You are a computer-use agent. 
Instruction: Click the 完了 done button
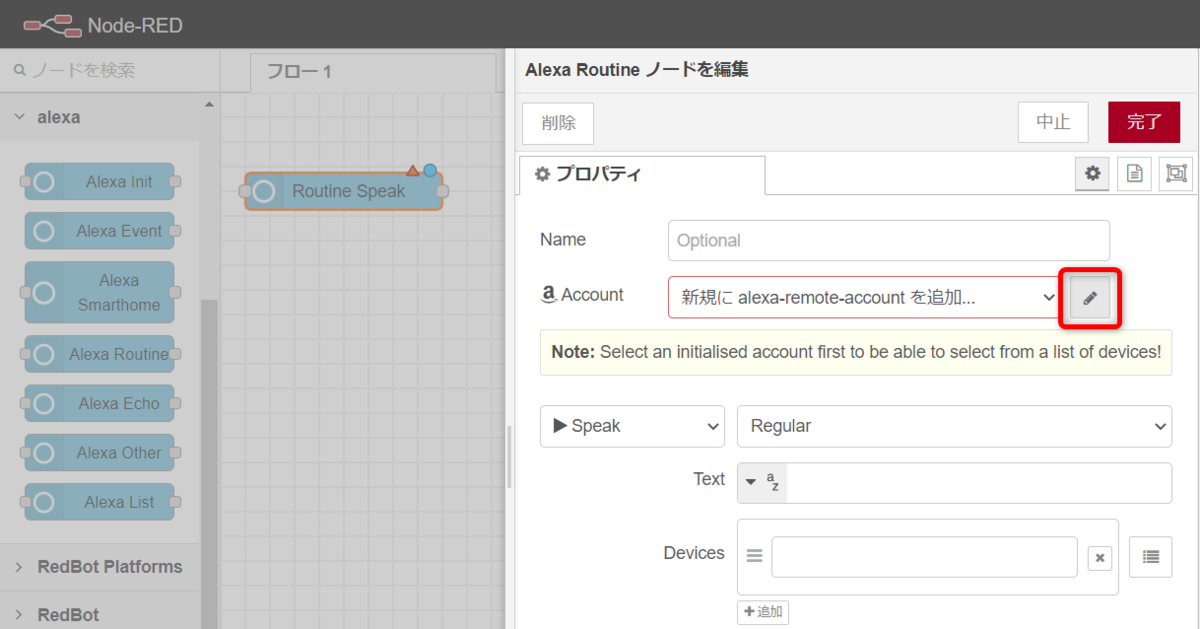click(x=1144, y=122)
